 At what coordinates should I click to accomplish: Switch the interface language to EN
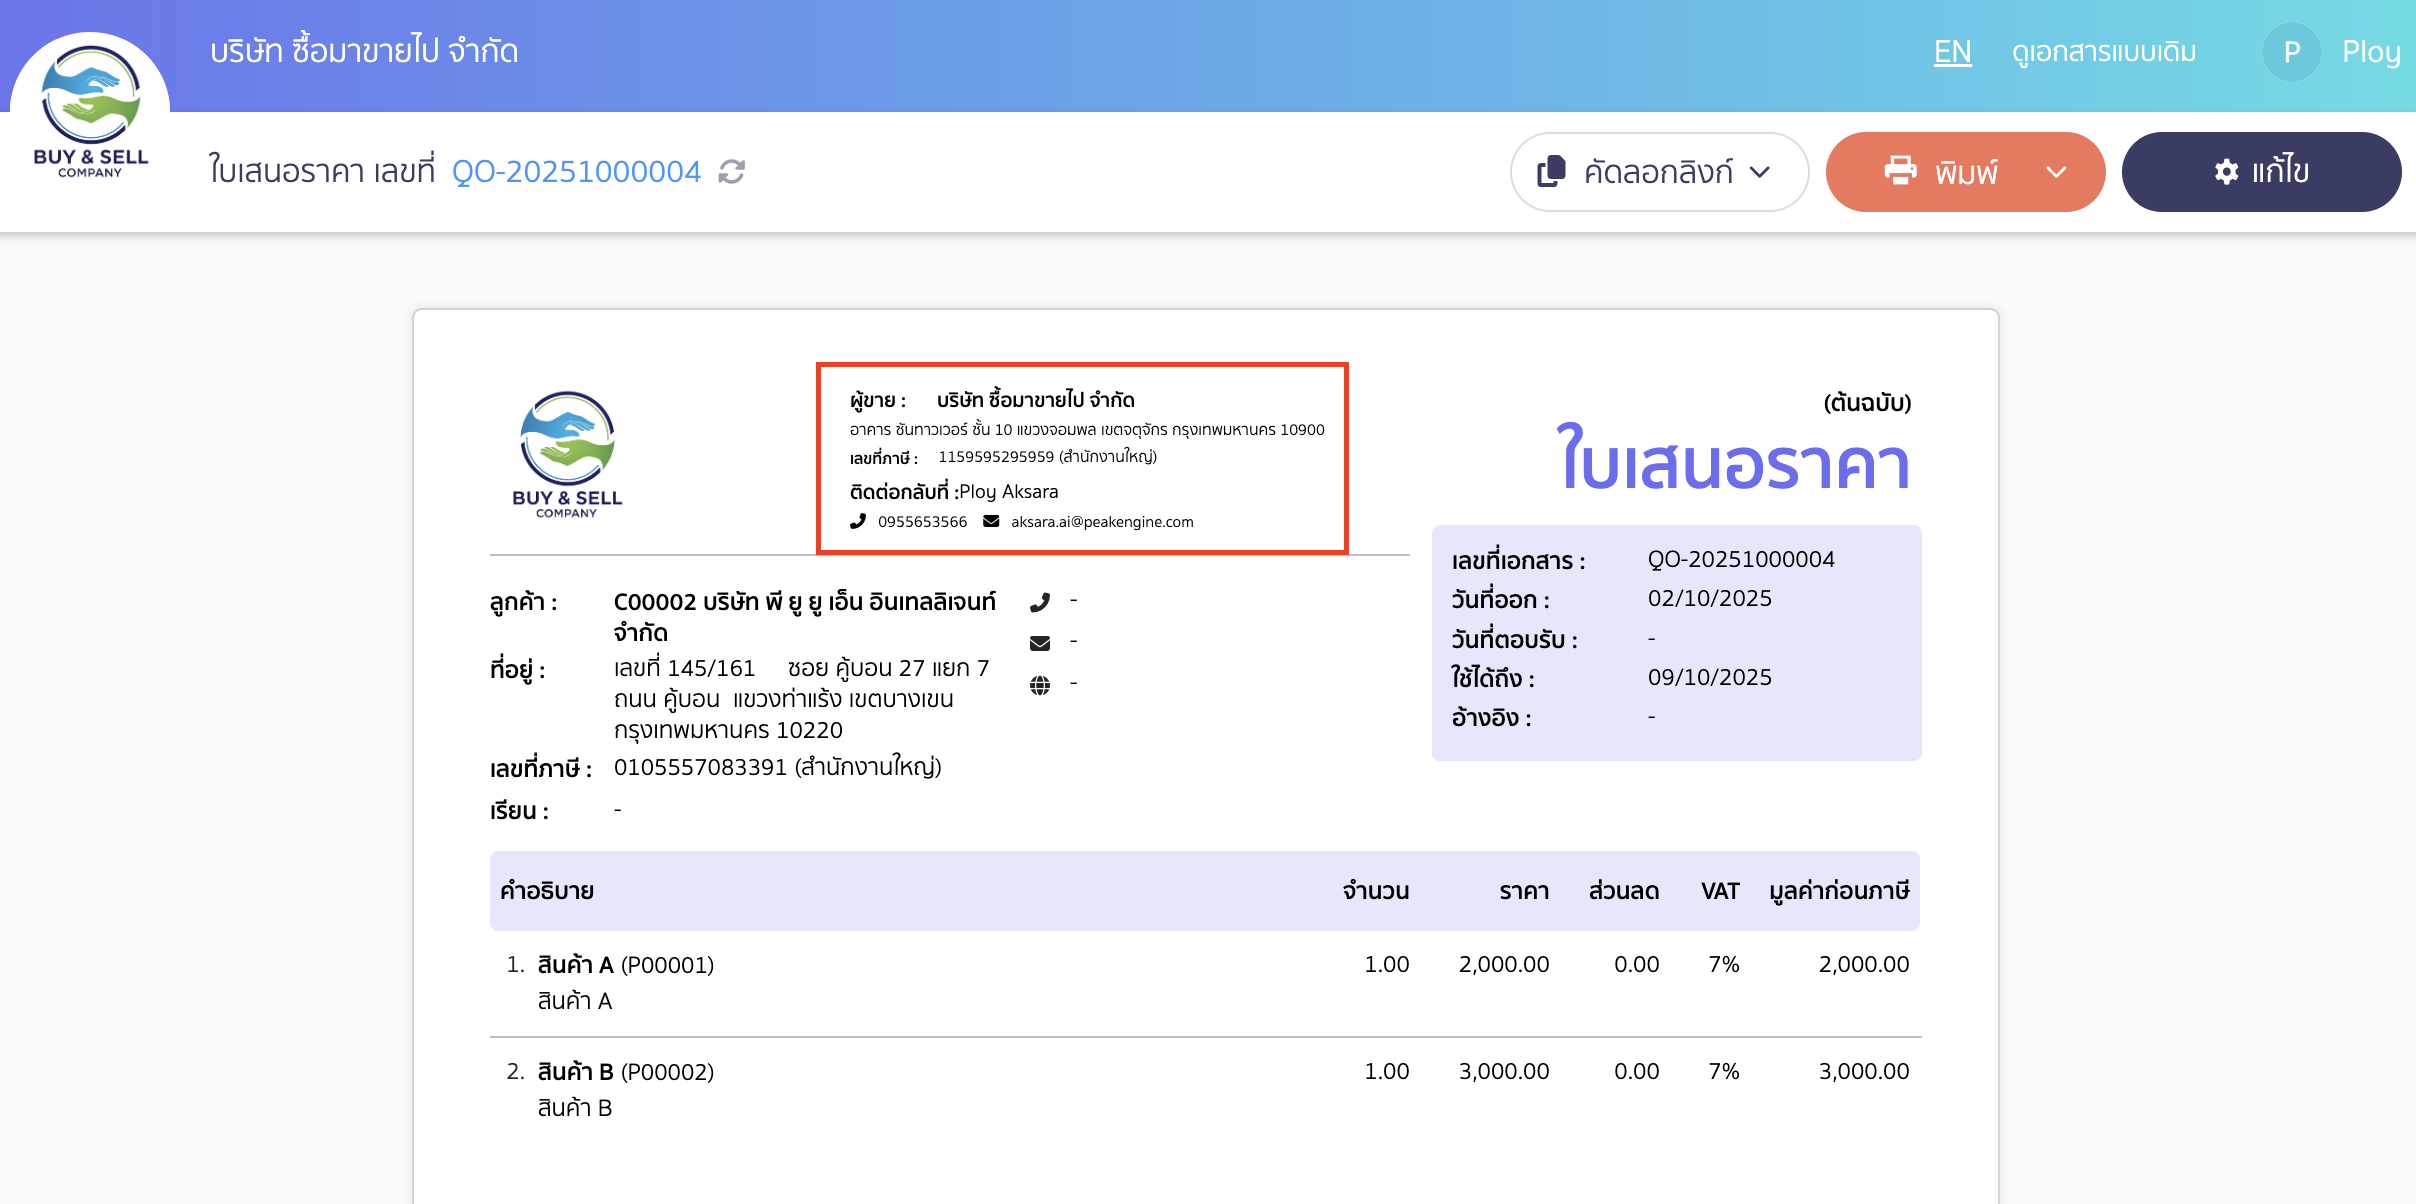click(1951, 51)
